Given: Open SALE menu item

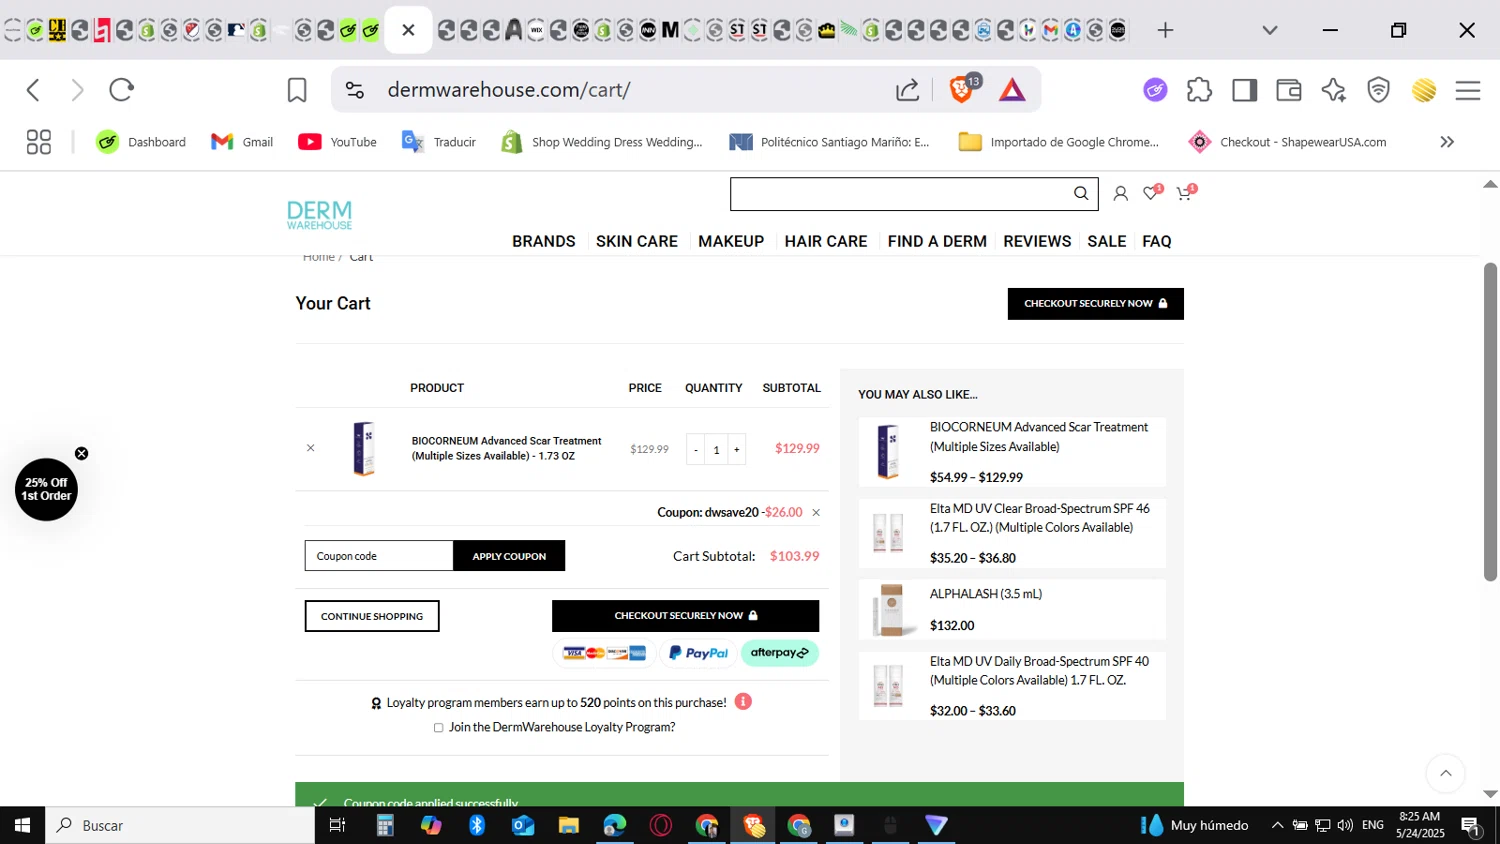Looking at the screenshot, I should [1107, 241].
